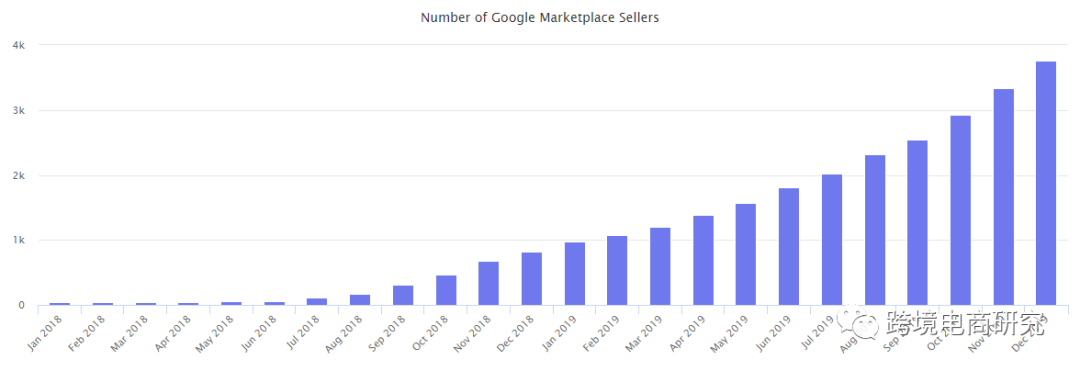Click the Jan 2018 x-axis label

pos(46,333)
